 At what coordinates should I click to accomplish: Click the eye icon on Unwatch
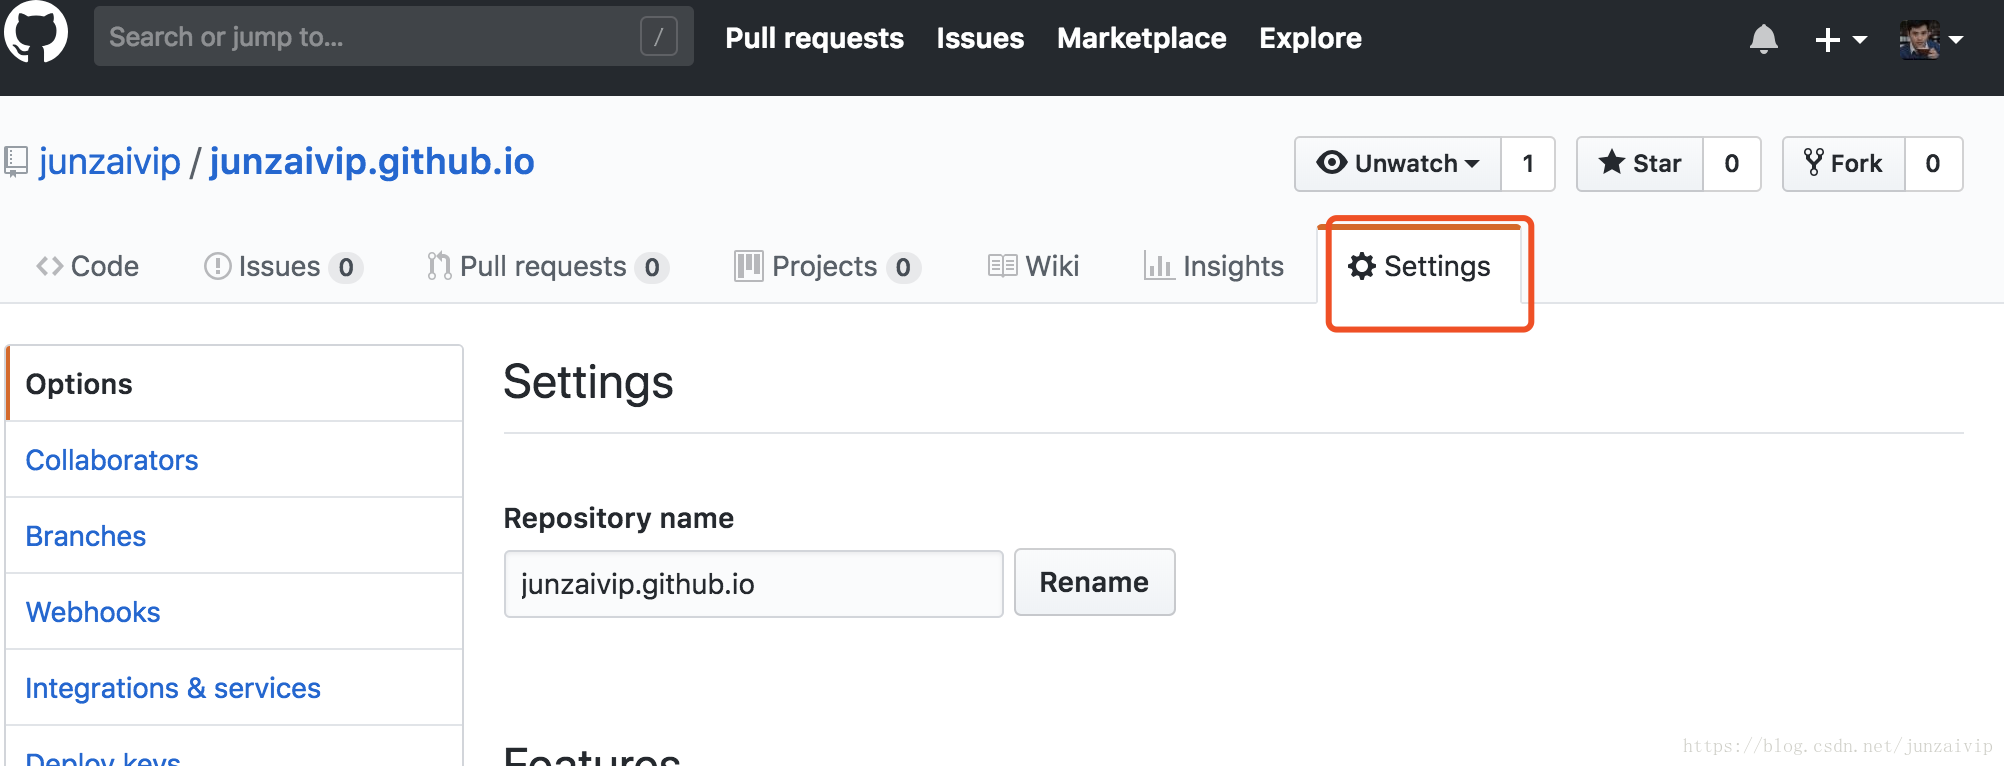coord(1332,162)
